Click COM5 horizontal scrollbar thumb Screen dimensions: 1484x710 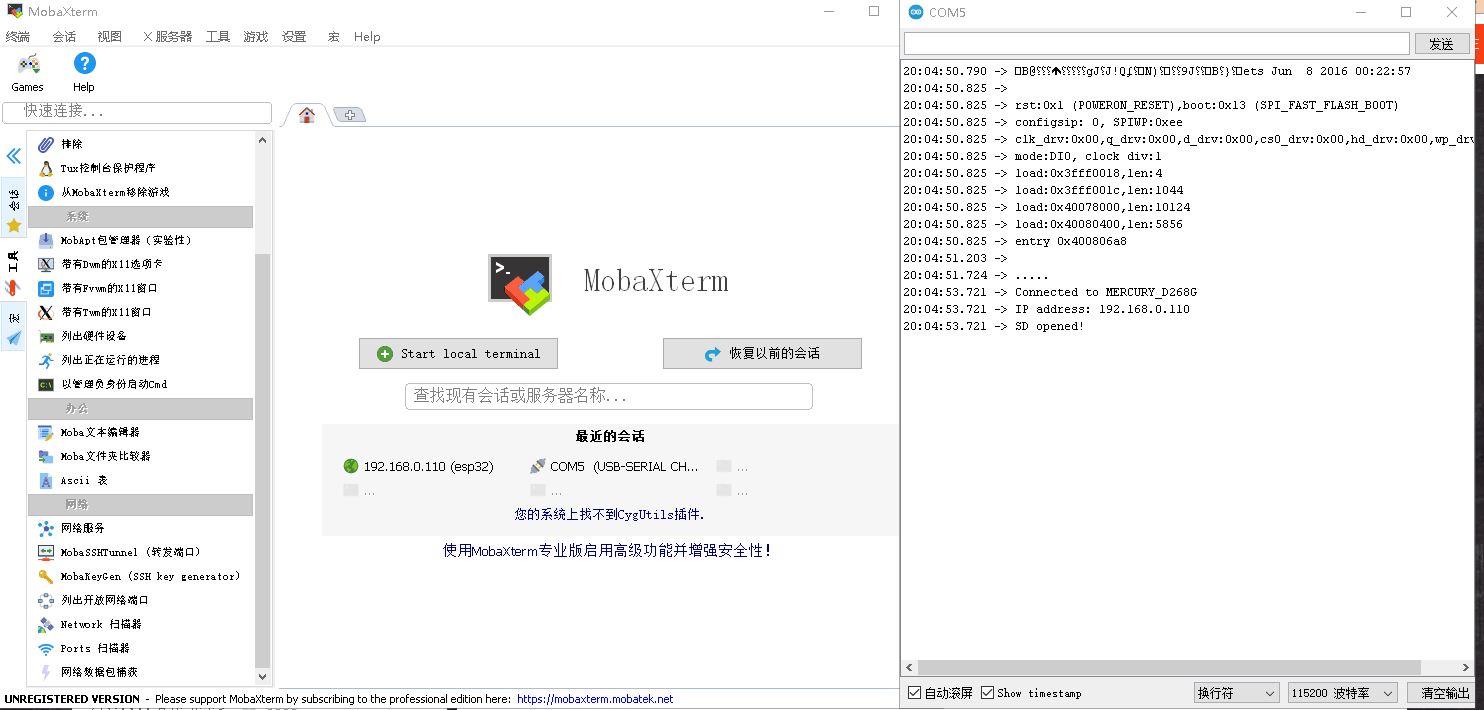(x=1169, y=667)
